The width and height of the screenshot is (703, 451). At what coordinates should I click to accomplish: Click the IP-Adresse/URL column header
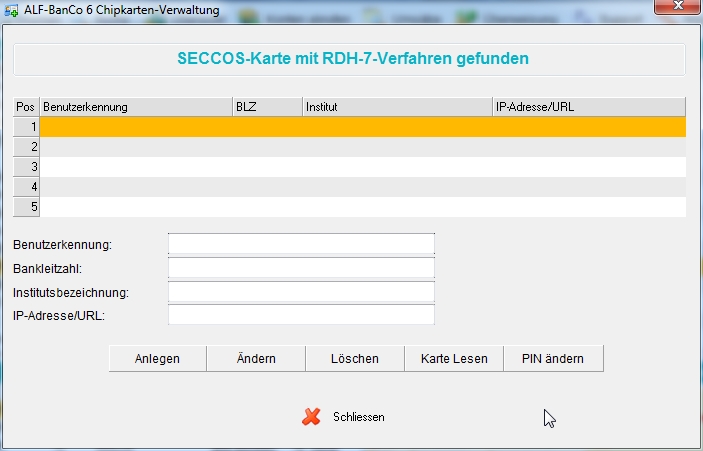coord(589,107)
